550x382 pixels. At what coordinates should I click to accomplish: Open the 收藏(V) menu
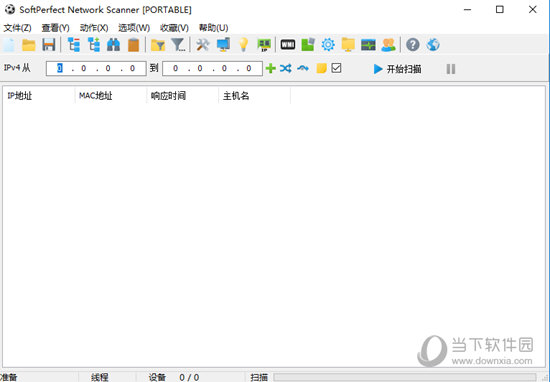[x=174, y=28]
